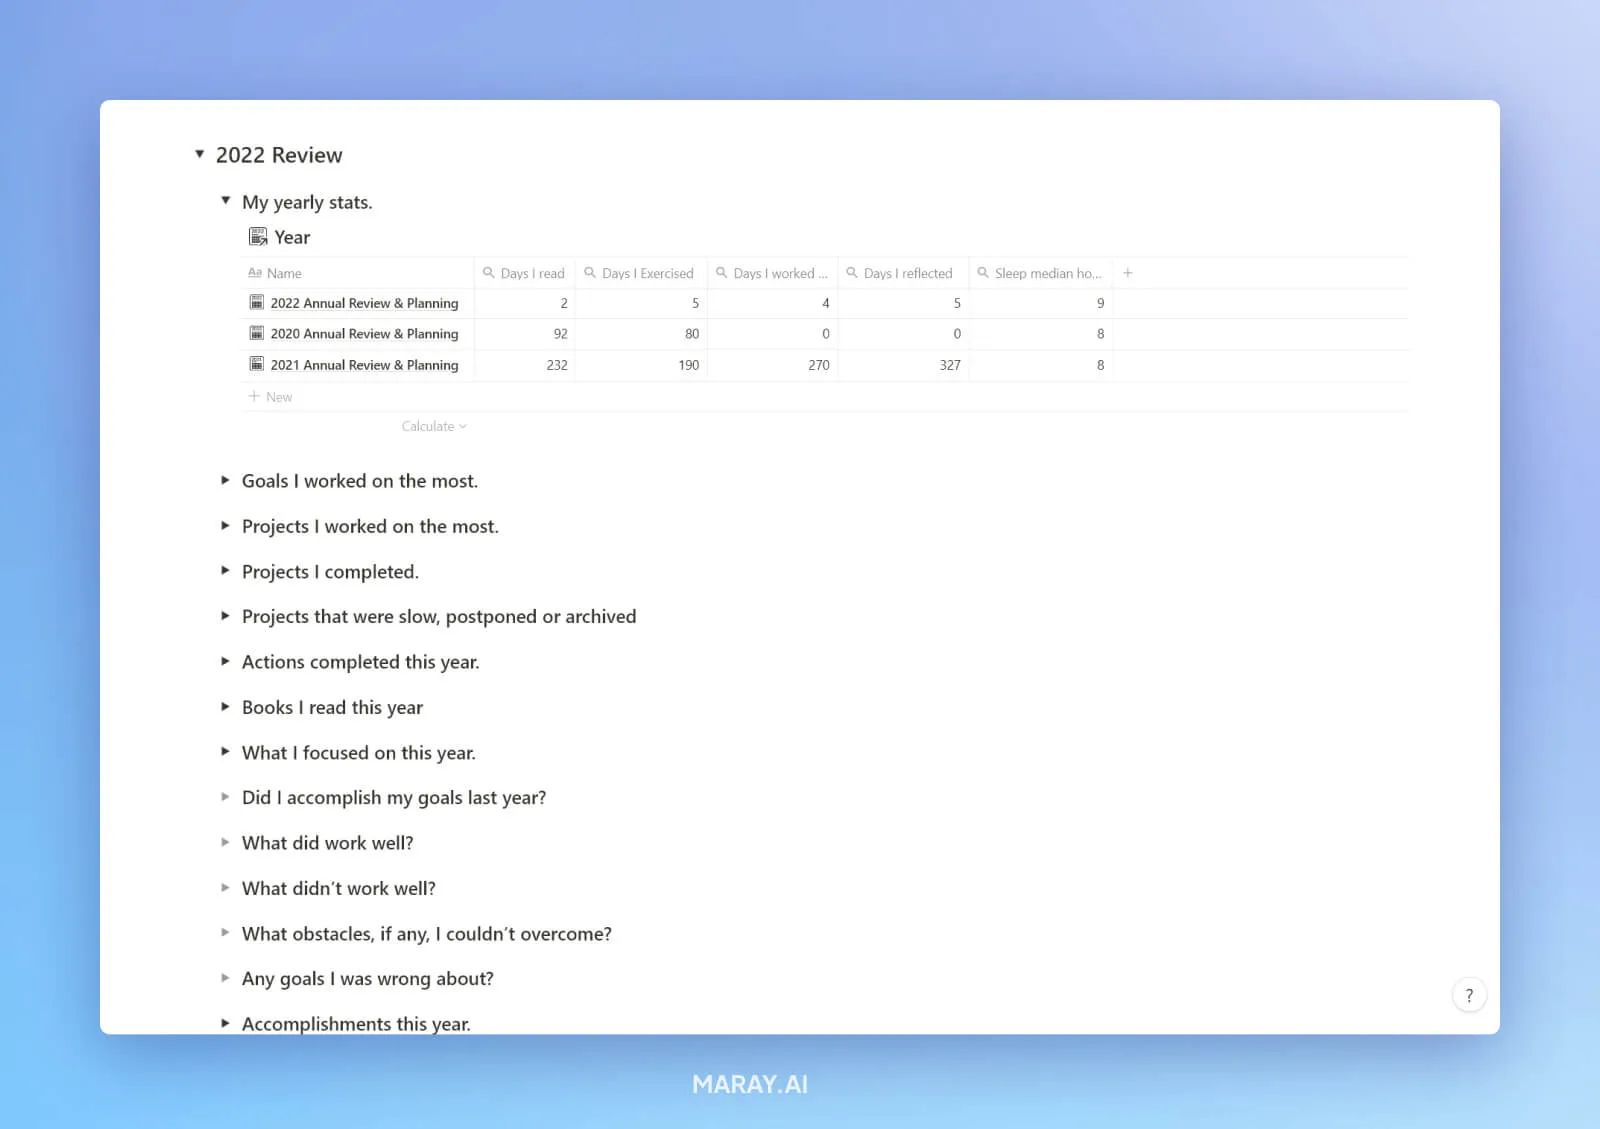The height and width of the screenshot is (1129, 1600).
Task: Open the Sleep median hours column menu
Action: click(1043, 272)
